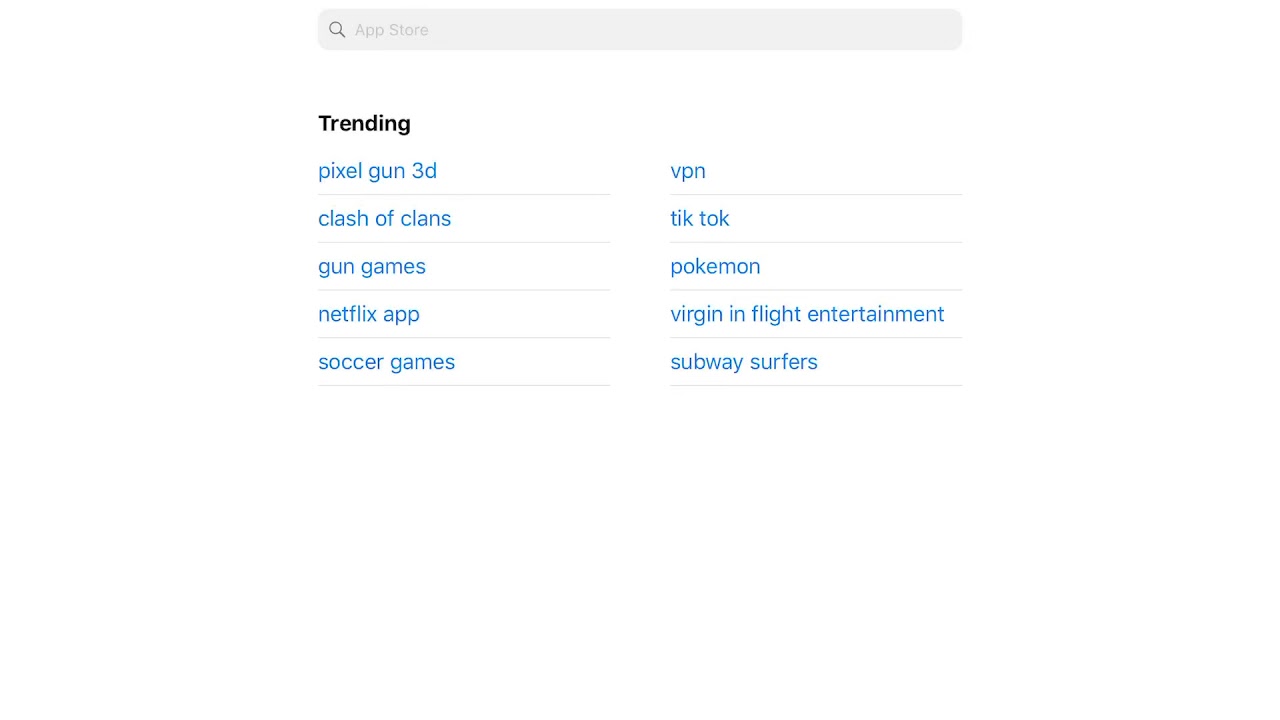The height and width of the screenshot is (720, 1280).
Task: Select the vpn trending search
Action: point(688,171)
